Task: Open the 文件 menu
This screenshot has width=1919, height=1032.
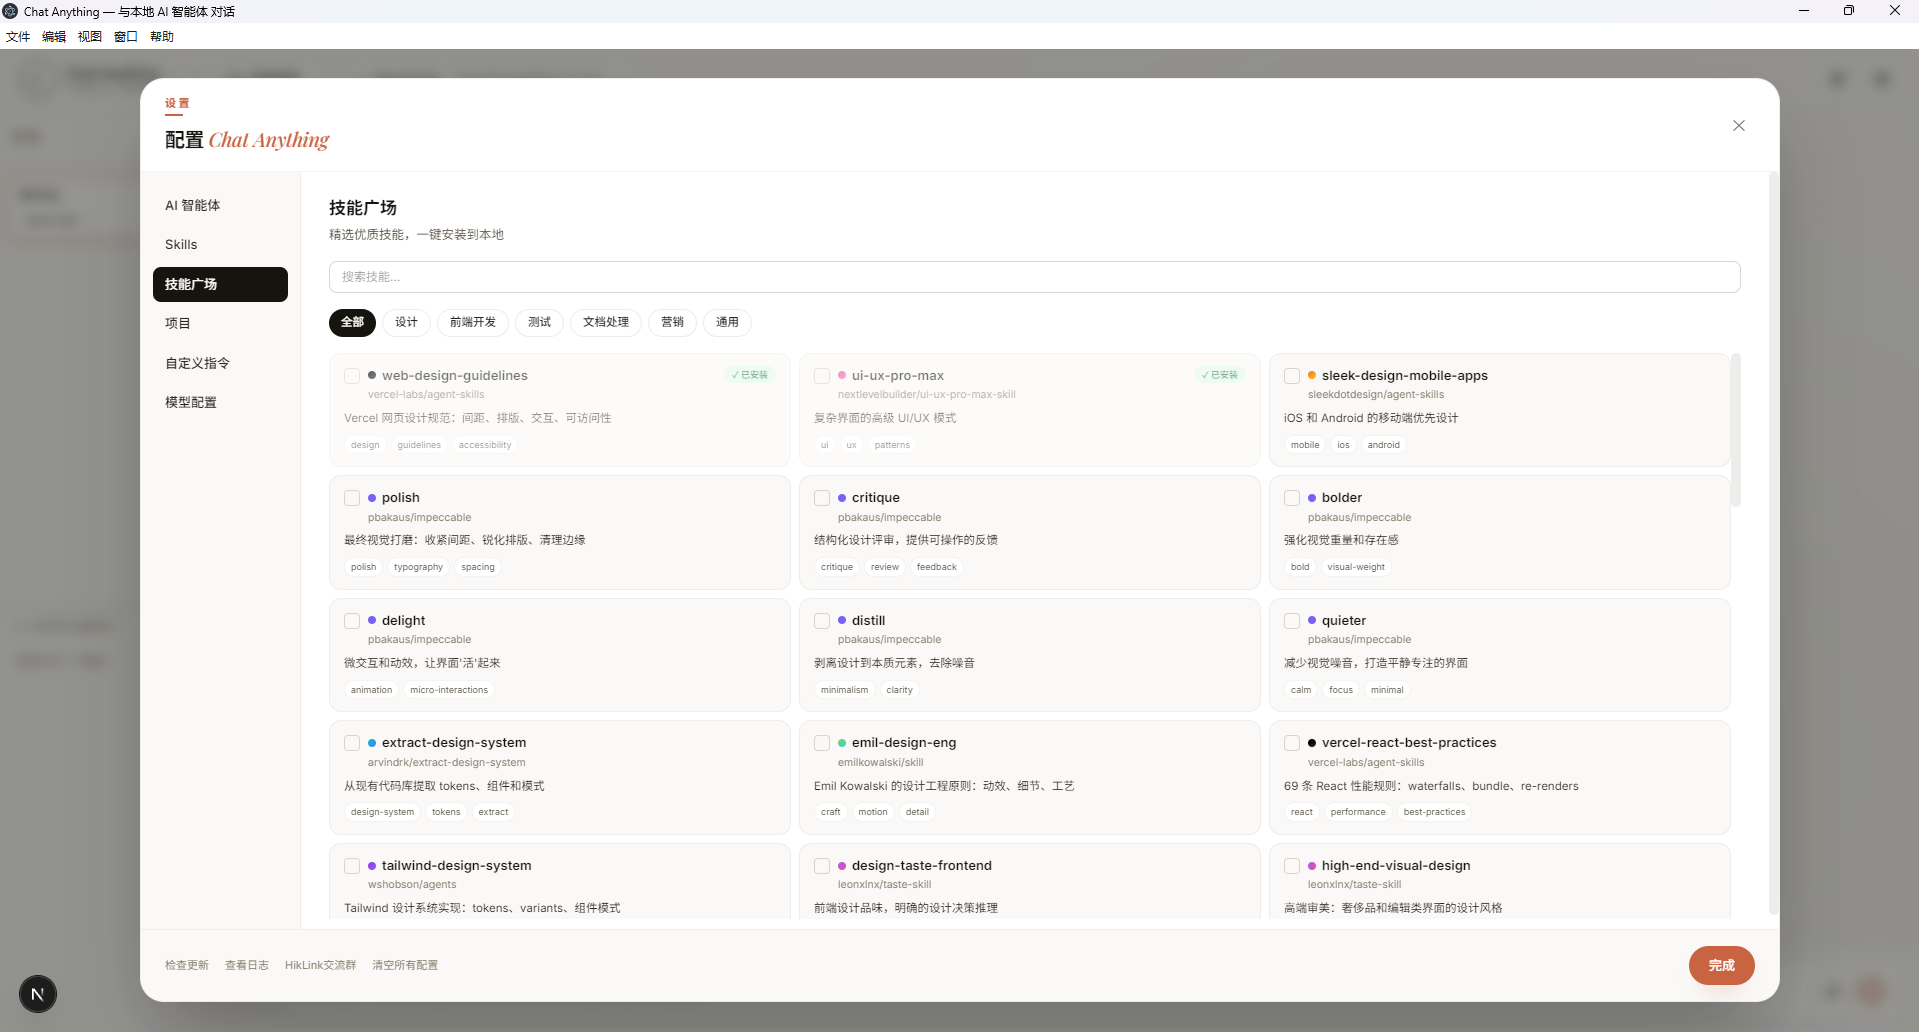Action: pos(18,37)
